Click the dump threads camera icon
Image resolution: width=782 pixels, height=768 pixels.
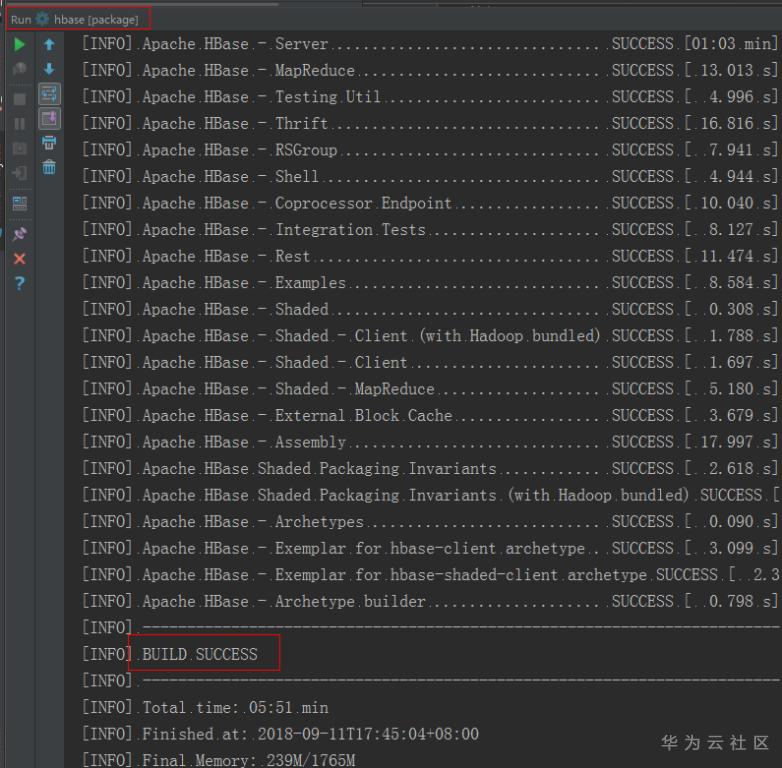coord(19,149)
